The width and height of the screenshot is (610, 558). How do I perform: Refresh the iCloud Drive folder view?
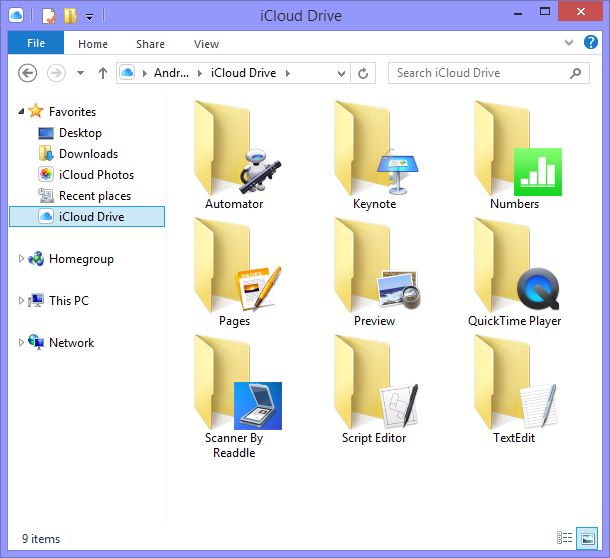coord(364,73)
